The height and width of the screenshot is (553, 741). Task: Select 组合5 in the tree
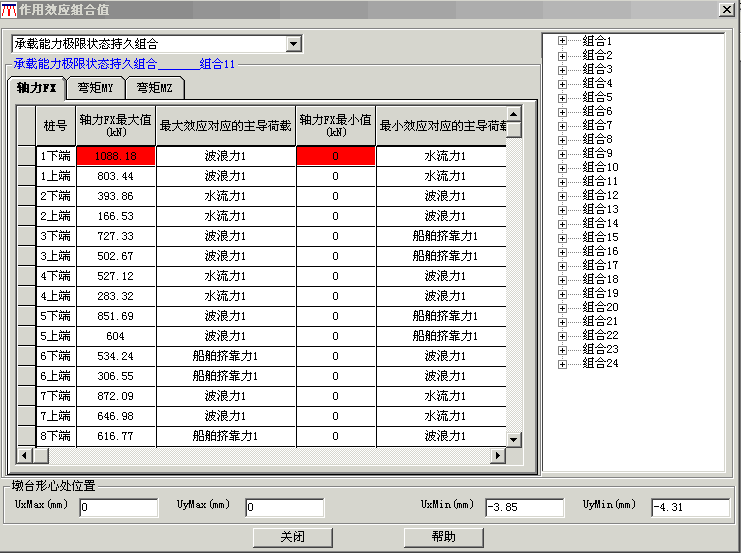[x=597, y=97]
